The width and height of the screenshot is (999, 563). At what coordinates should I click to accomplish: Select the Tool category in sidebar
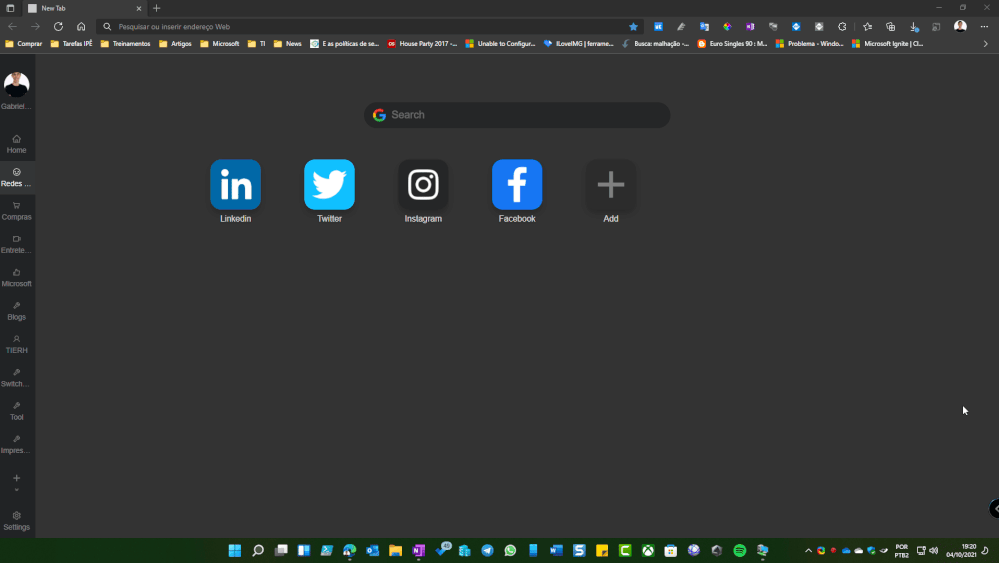pos(17,411)
